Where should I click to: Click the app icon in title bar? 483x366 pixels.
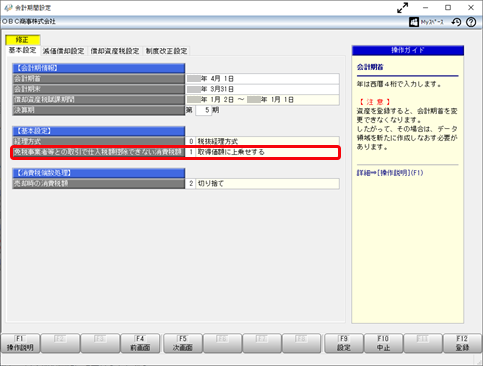[8, 8]
